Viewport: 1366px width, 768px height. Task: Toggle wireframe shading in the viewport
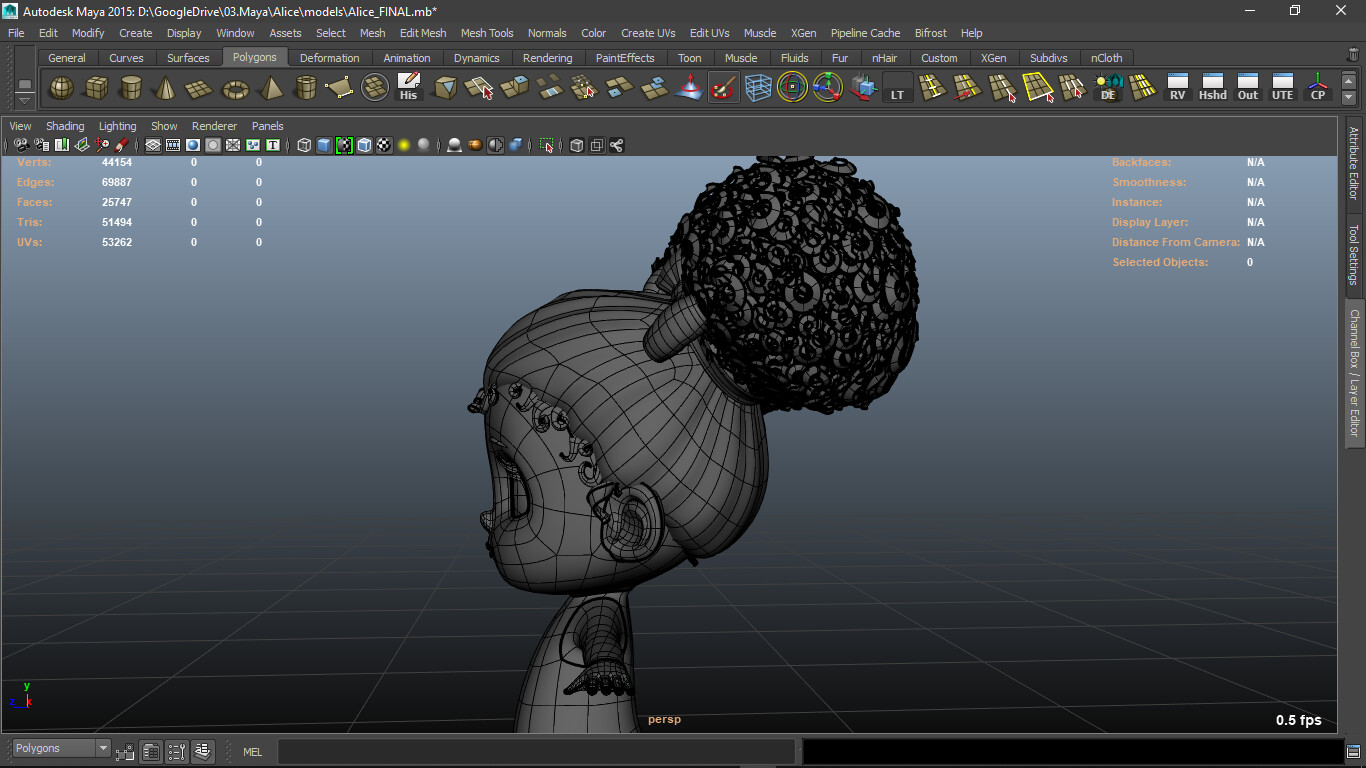304,145
